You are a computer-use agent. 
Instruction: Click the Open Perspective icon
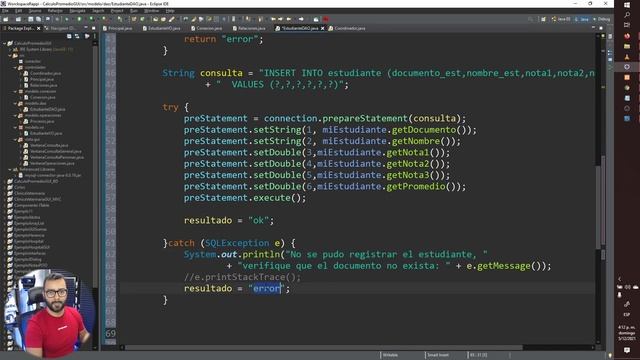[x=543, y=19]
